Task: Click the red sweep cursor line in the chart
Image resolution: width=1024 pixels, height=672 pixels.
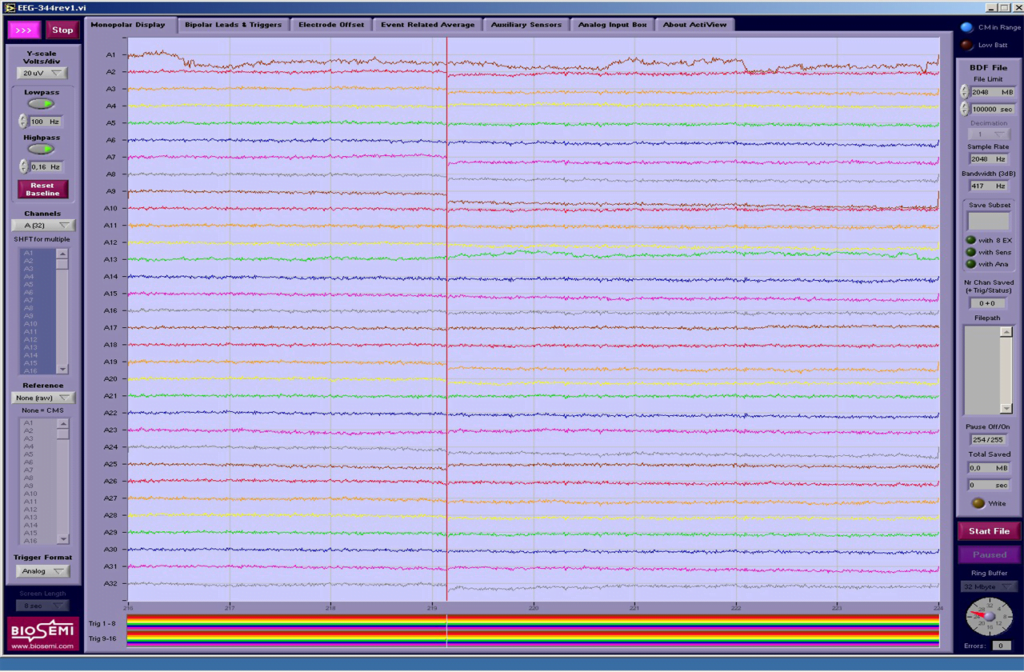Action: click(x=447, y=319)
